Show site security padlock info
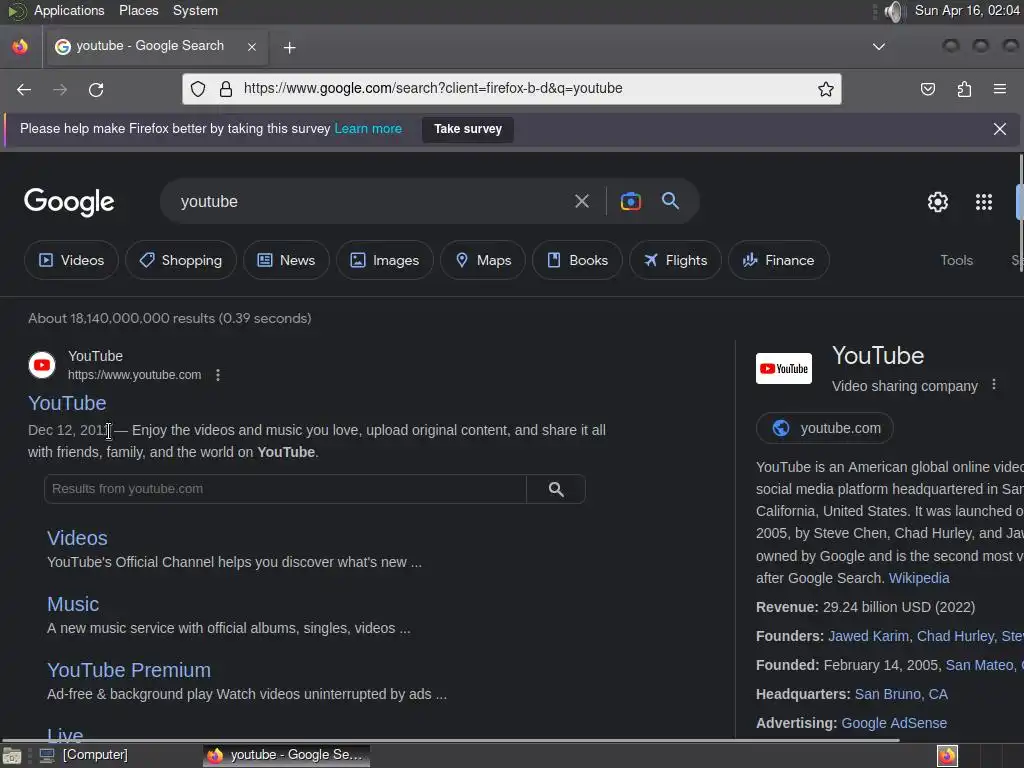1024x768 pixels. pyautogui.click(x=226, y=89)
